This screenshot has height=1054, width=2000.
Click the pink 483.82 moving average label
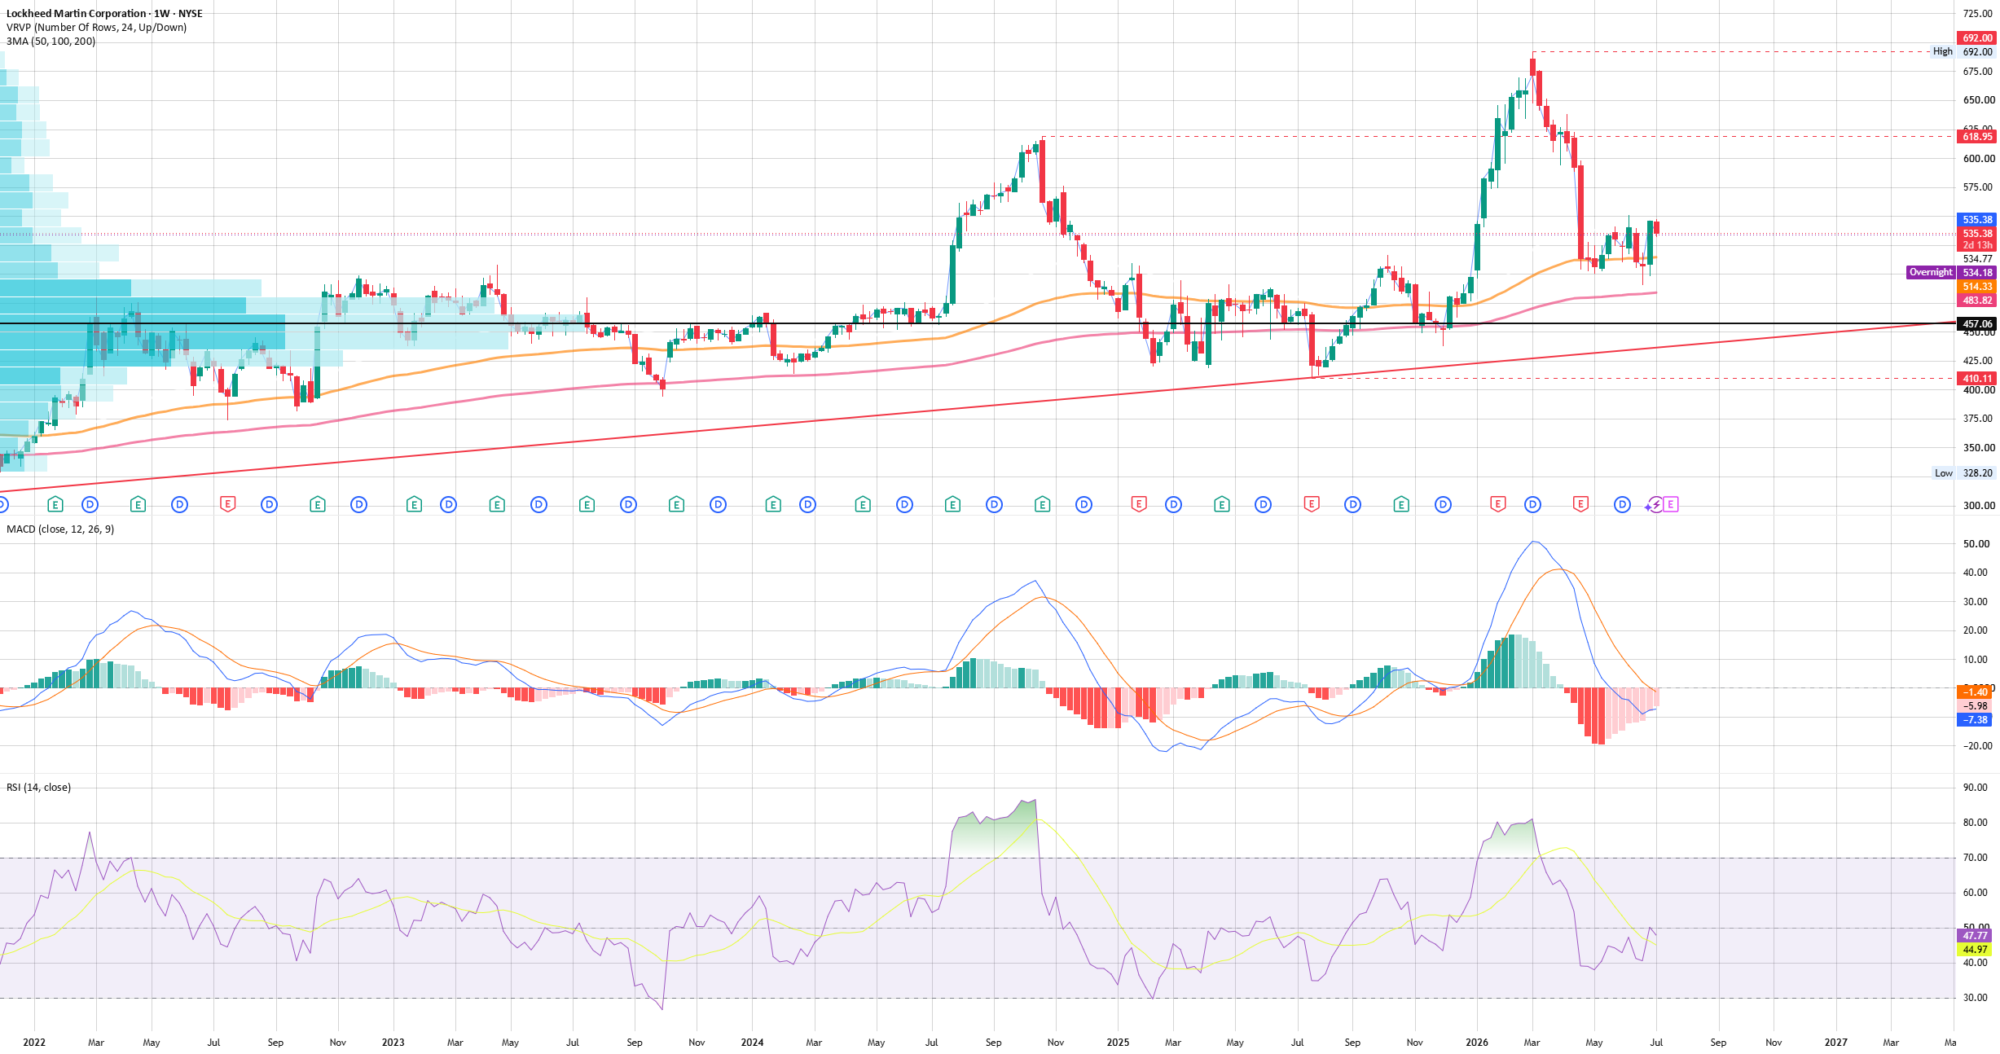[1976, 300]
